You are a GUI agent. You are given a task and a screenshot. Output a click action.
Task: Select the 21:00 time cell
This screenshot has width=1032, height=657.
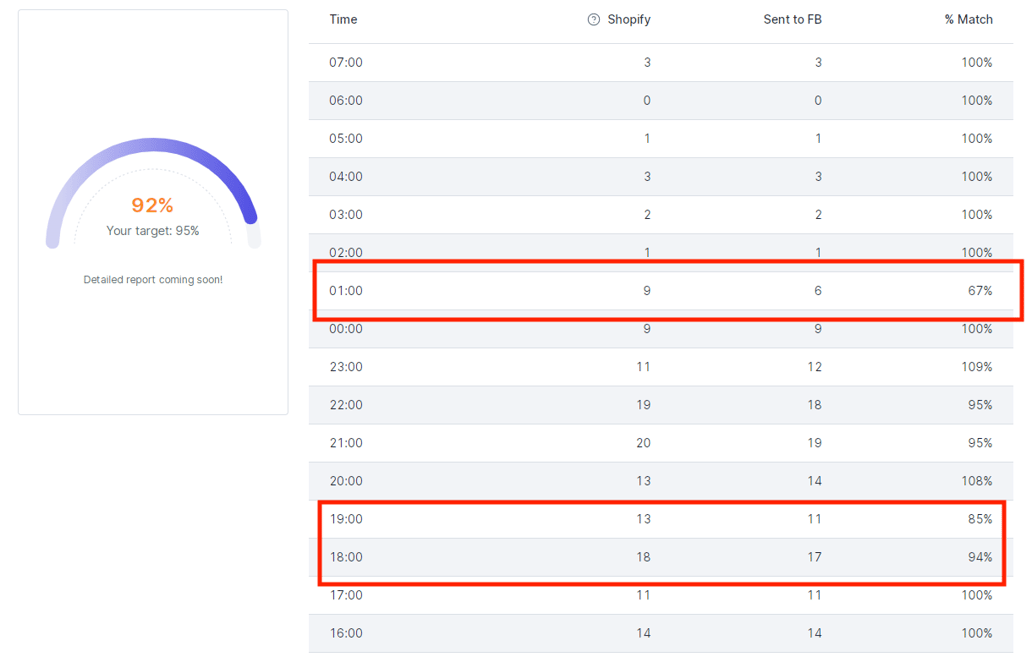(346, 443)
